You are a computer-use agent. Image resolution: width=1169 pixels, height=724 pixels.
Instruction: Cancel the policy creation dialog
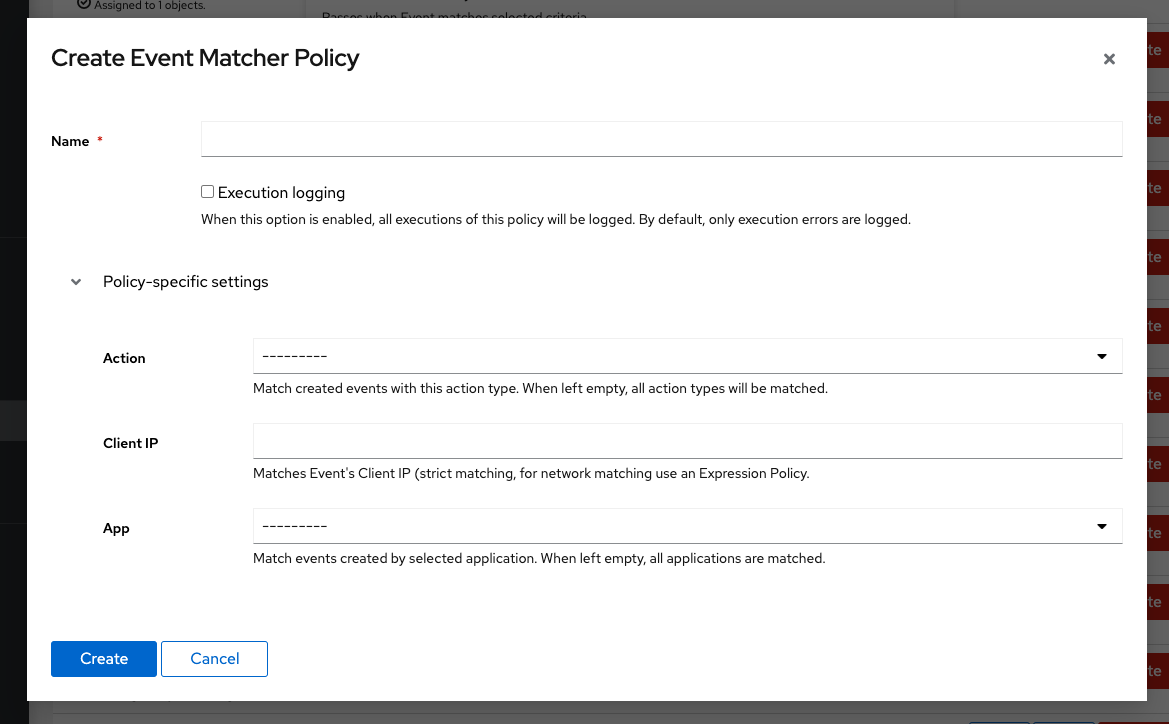(x=214, y=659)
